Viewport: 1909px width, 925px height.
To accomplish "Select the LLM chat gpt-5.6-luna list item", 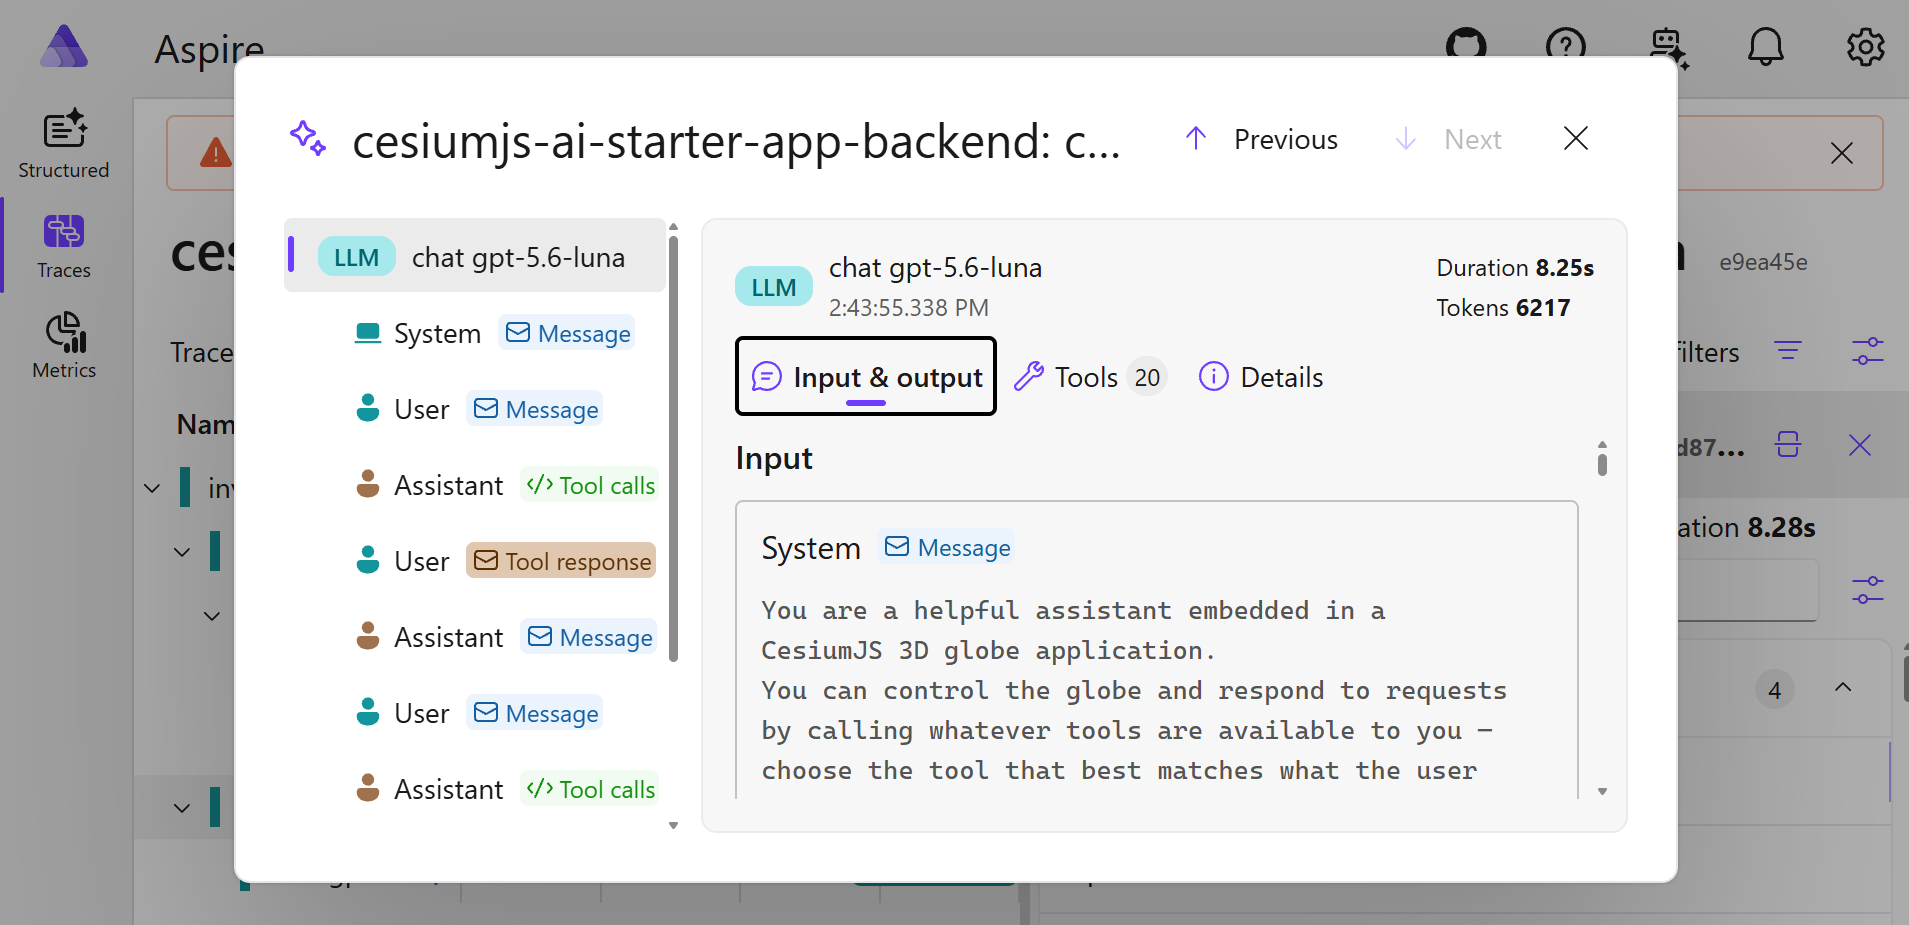I will click(475, 256).
